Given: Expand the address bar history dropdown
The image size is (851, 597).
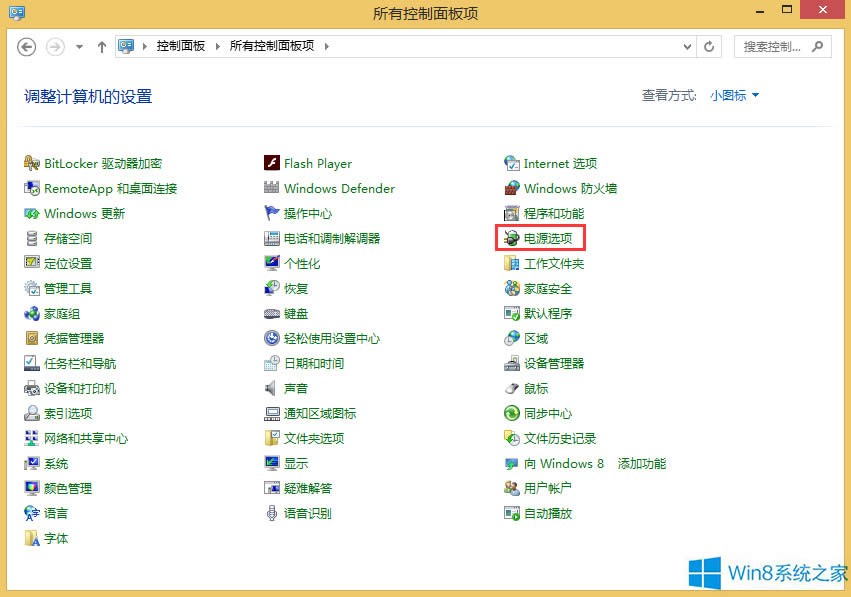Looking at the screenshot, I should pos(687,46).
